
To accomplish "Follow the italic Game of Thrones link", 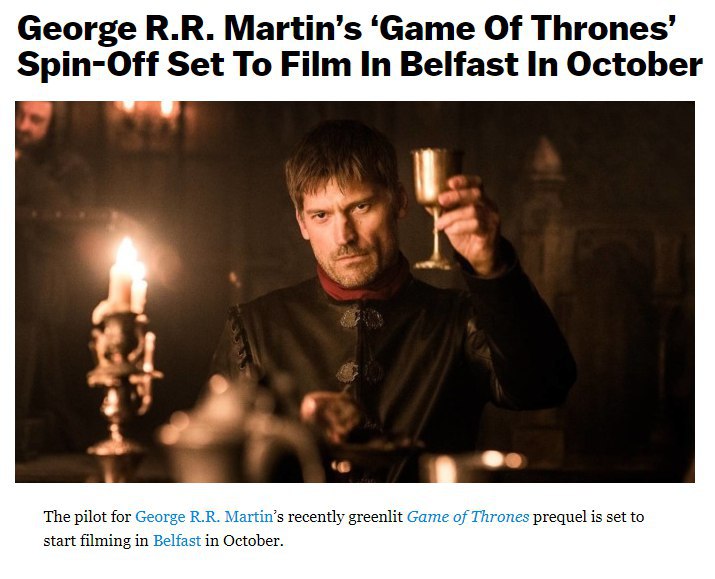I will (x=467, y=517).
